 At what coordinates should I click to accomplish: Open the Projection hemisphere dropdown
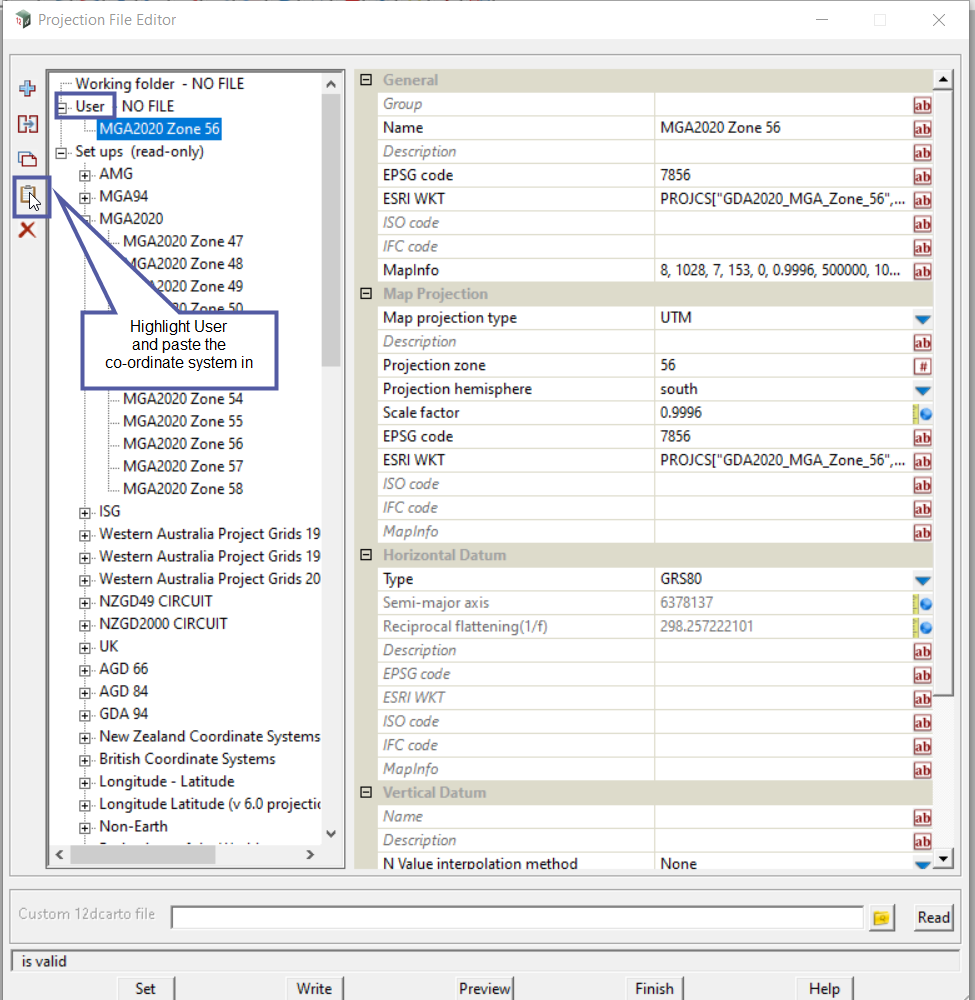pos(922,390)
